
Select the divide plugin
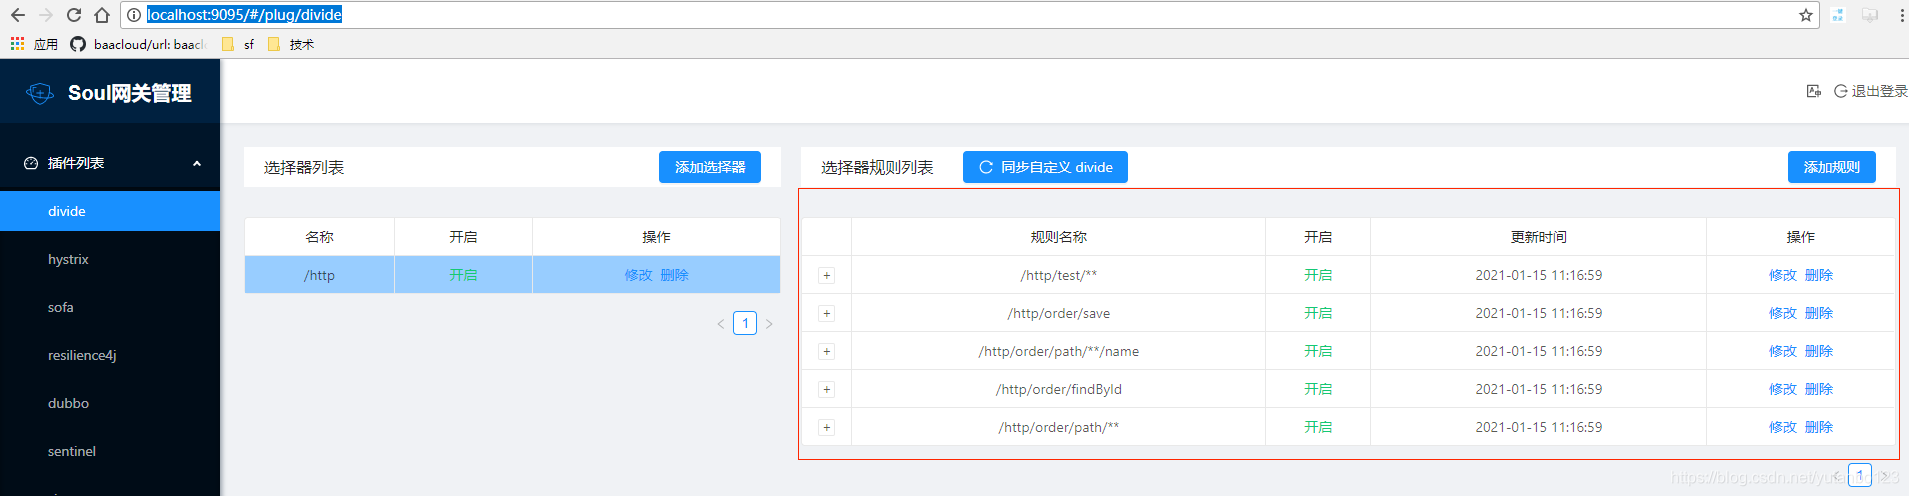point(110,211)
